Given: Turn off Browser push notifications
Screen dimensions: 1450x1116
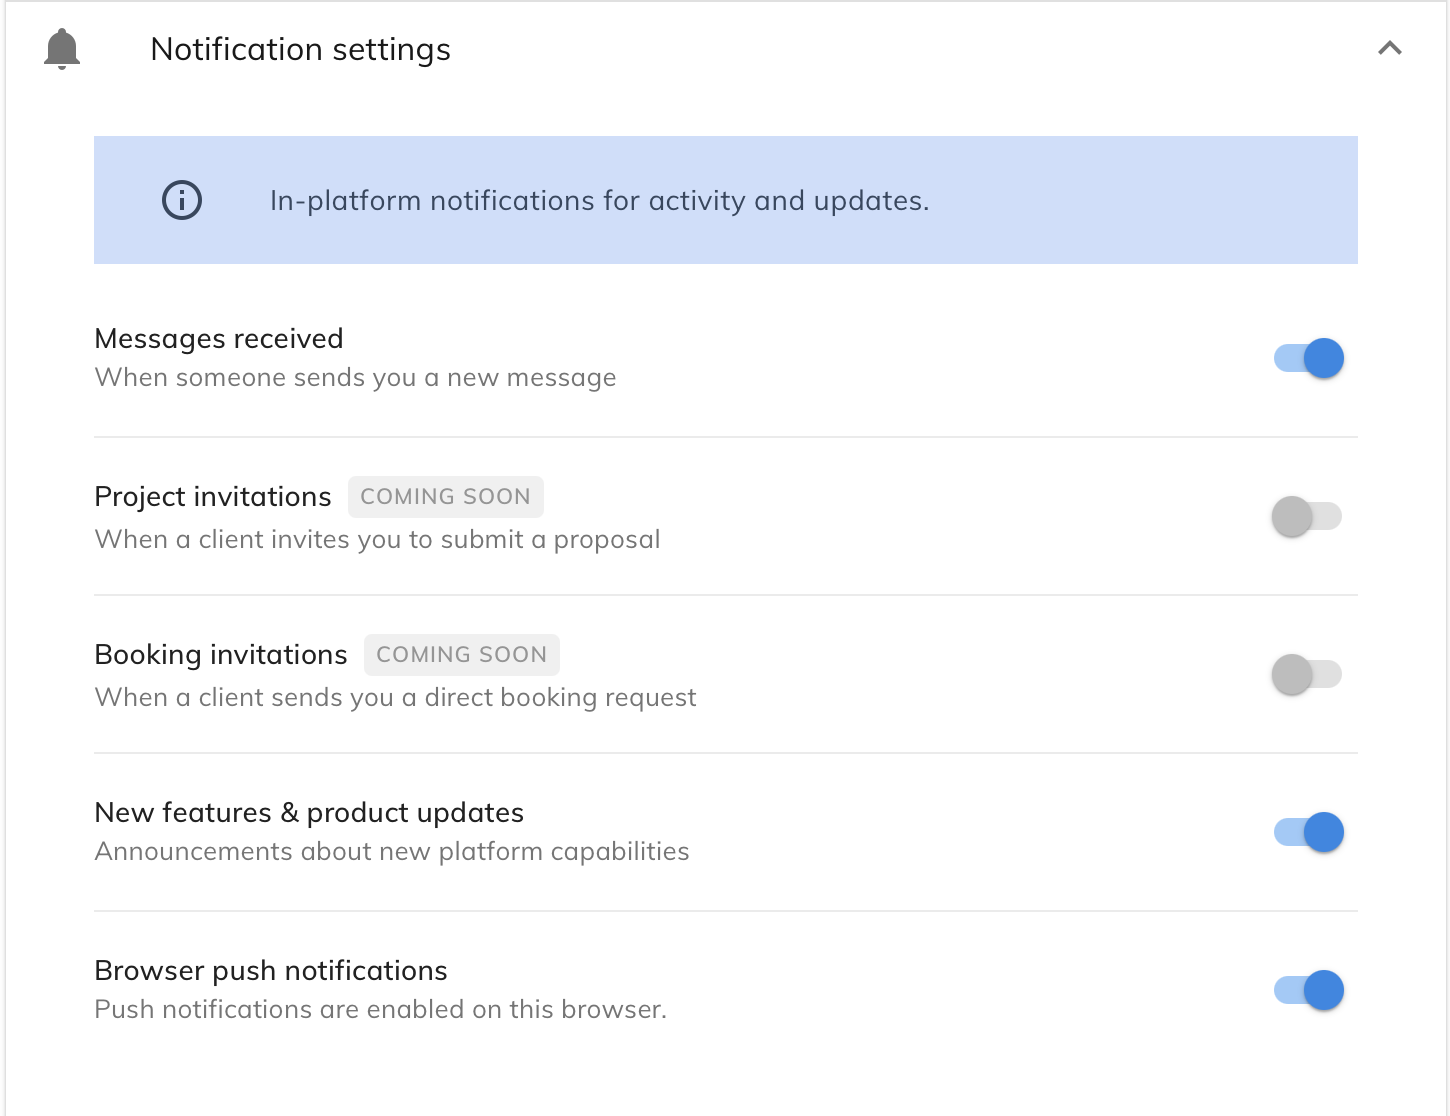Looking at the screenshot, I should coord(1308,990).
